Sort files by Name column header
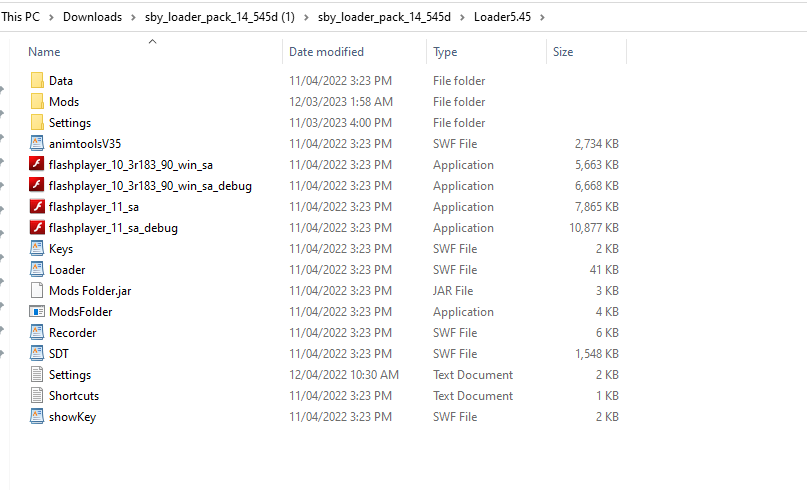 [x=44, y=52]
